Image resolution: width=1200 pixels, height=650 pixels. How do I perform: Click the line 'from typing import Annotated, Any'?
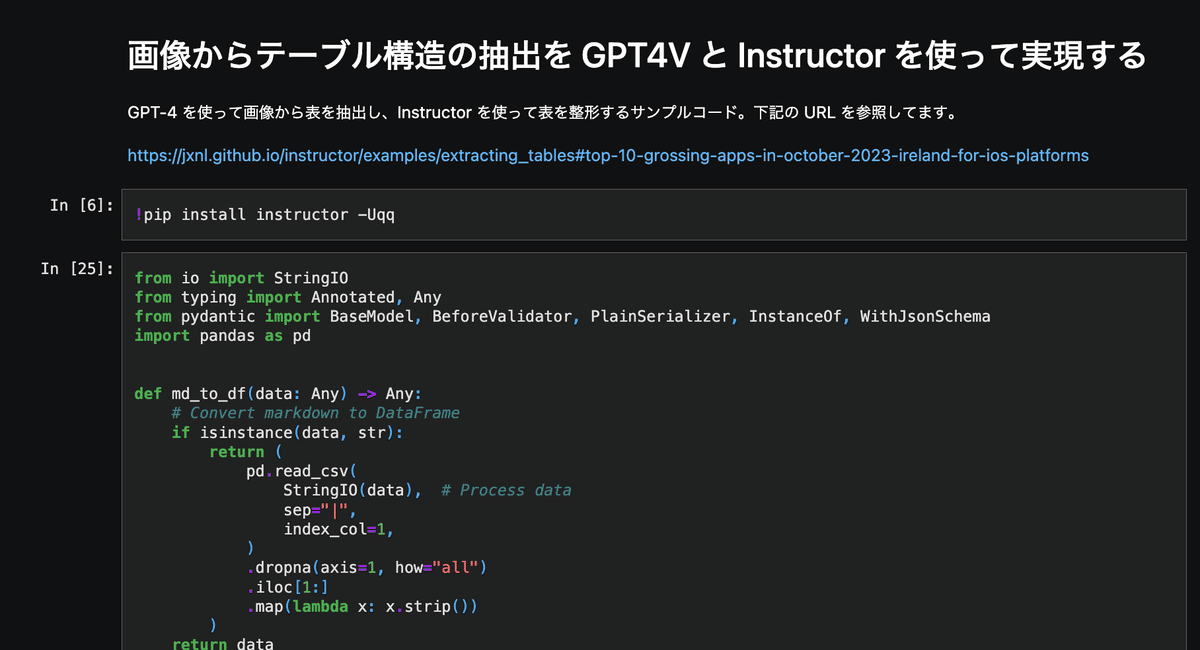(x=288, y=297)
